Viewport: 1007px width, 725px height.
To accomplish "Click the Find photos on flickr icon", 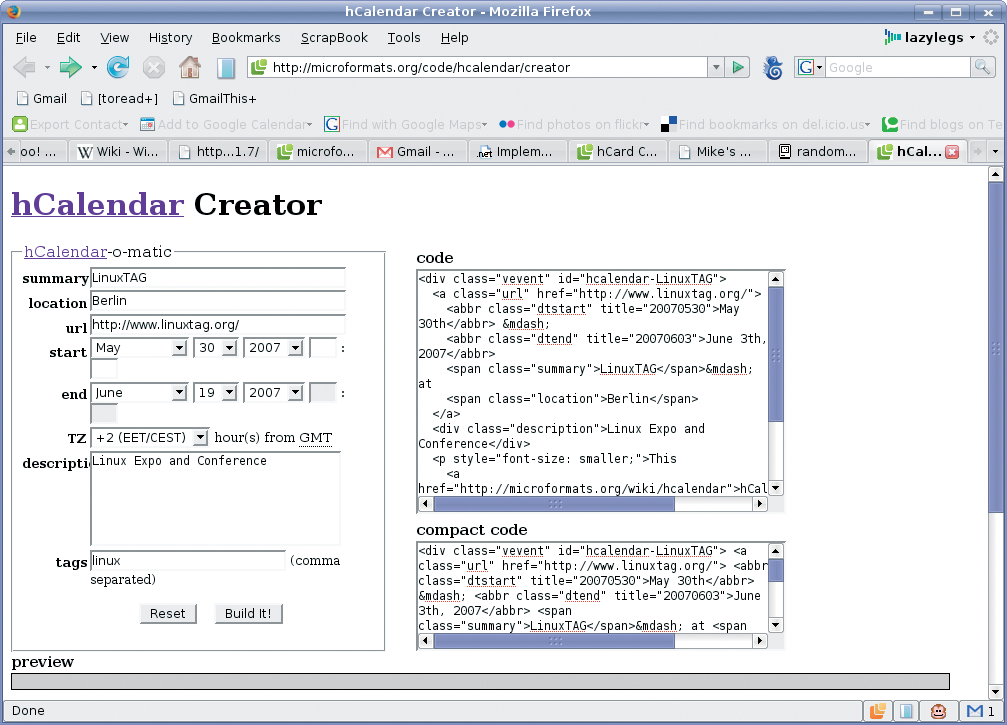I will [x=507, y=124].
